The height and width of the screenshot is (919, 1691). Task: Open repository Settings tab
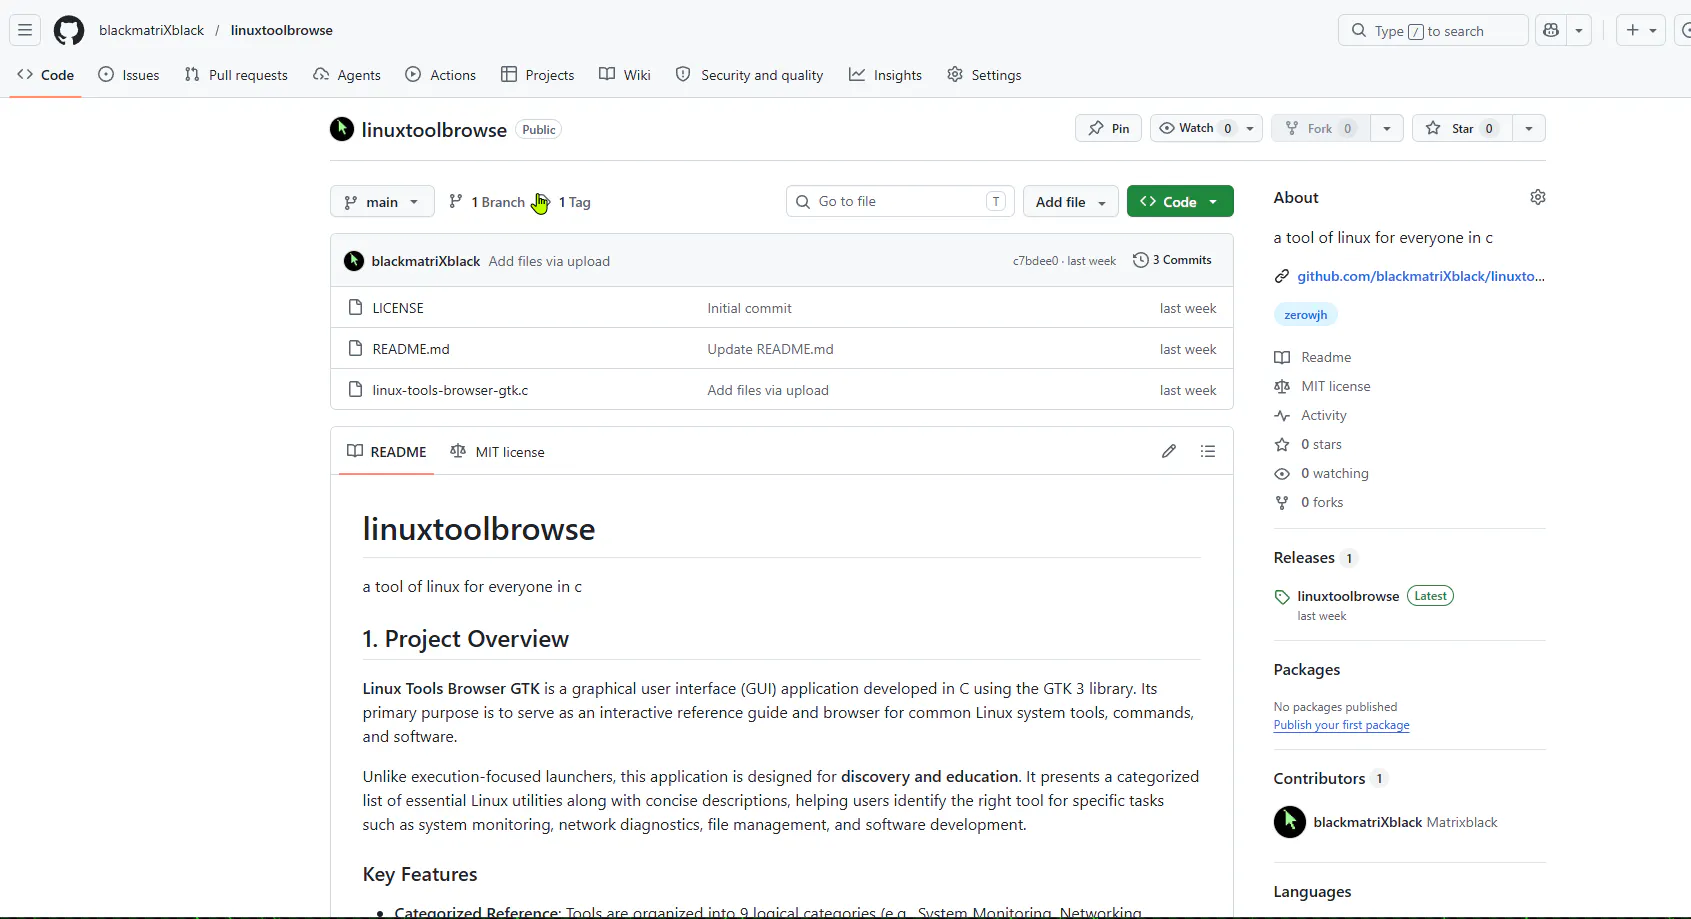pyautogui.click(x=985, y=75)
